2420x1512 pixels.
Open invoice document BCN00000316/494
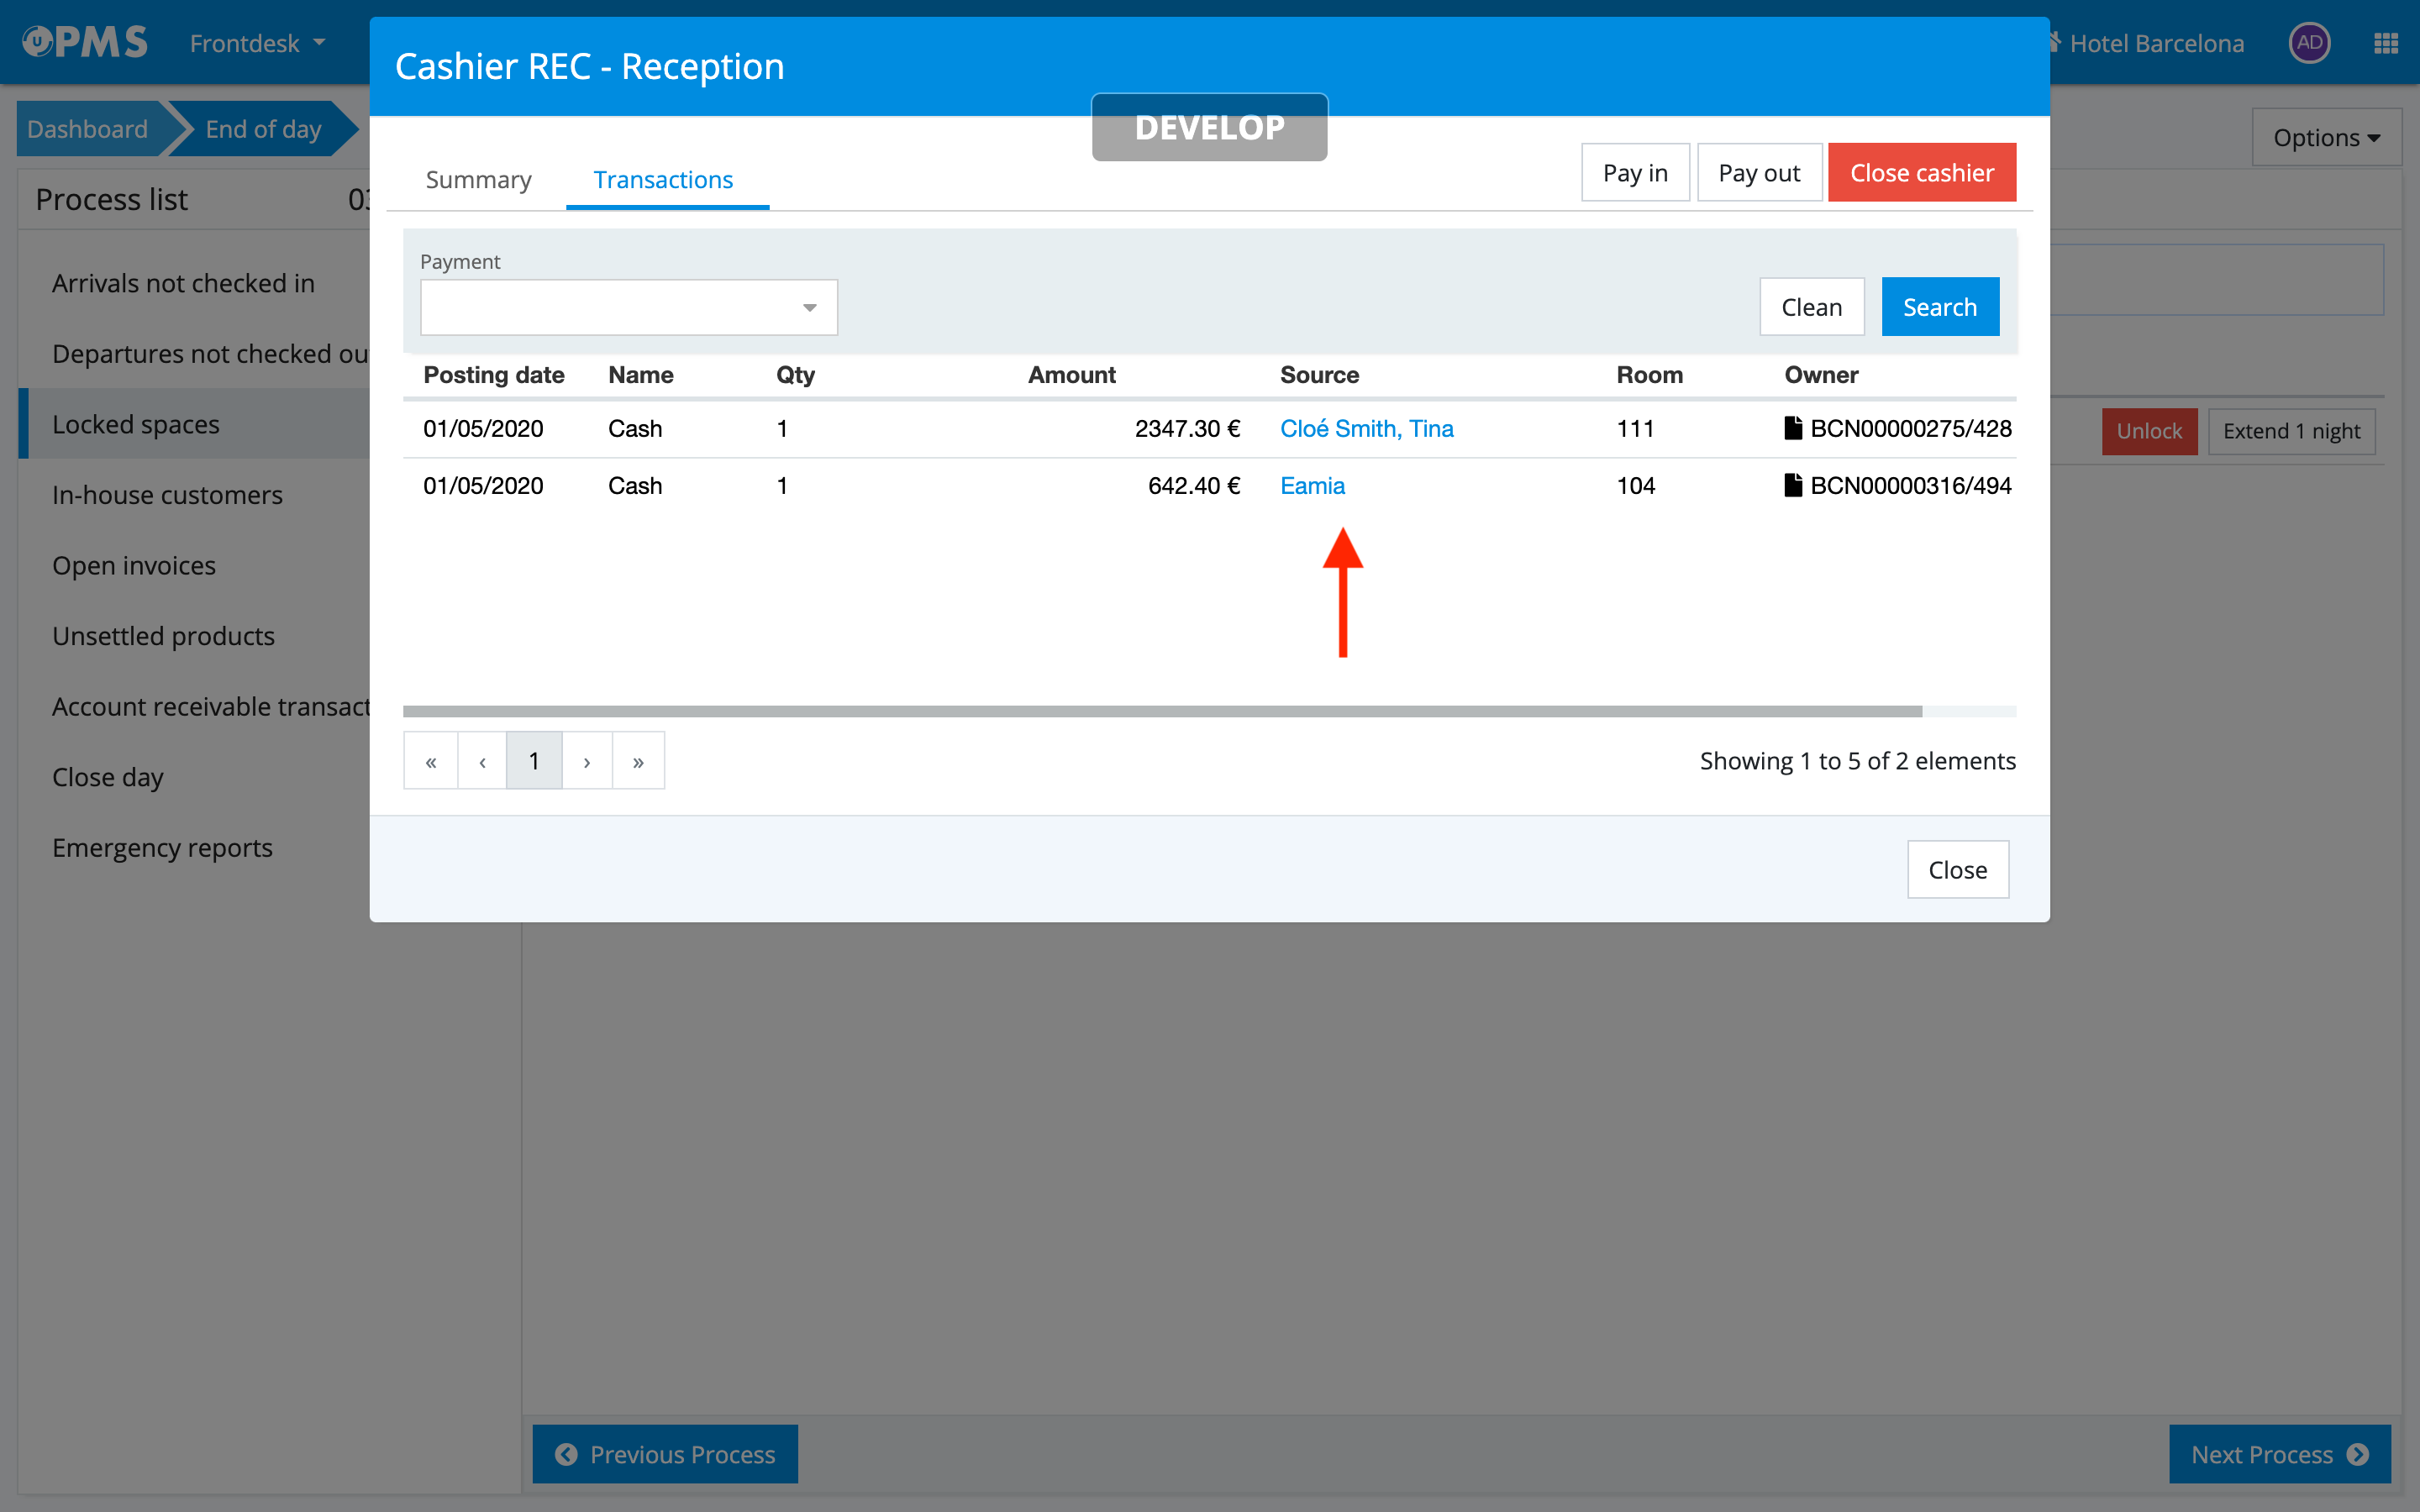[1908, 486]
